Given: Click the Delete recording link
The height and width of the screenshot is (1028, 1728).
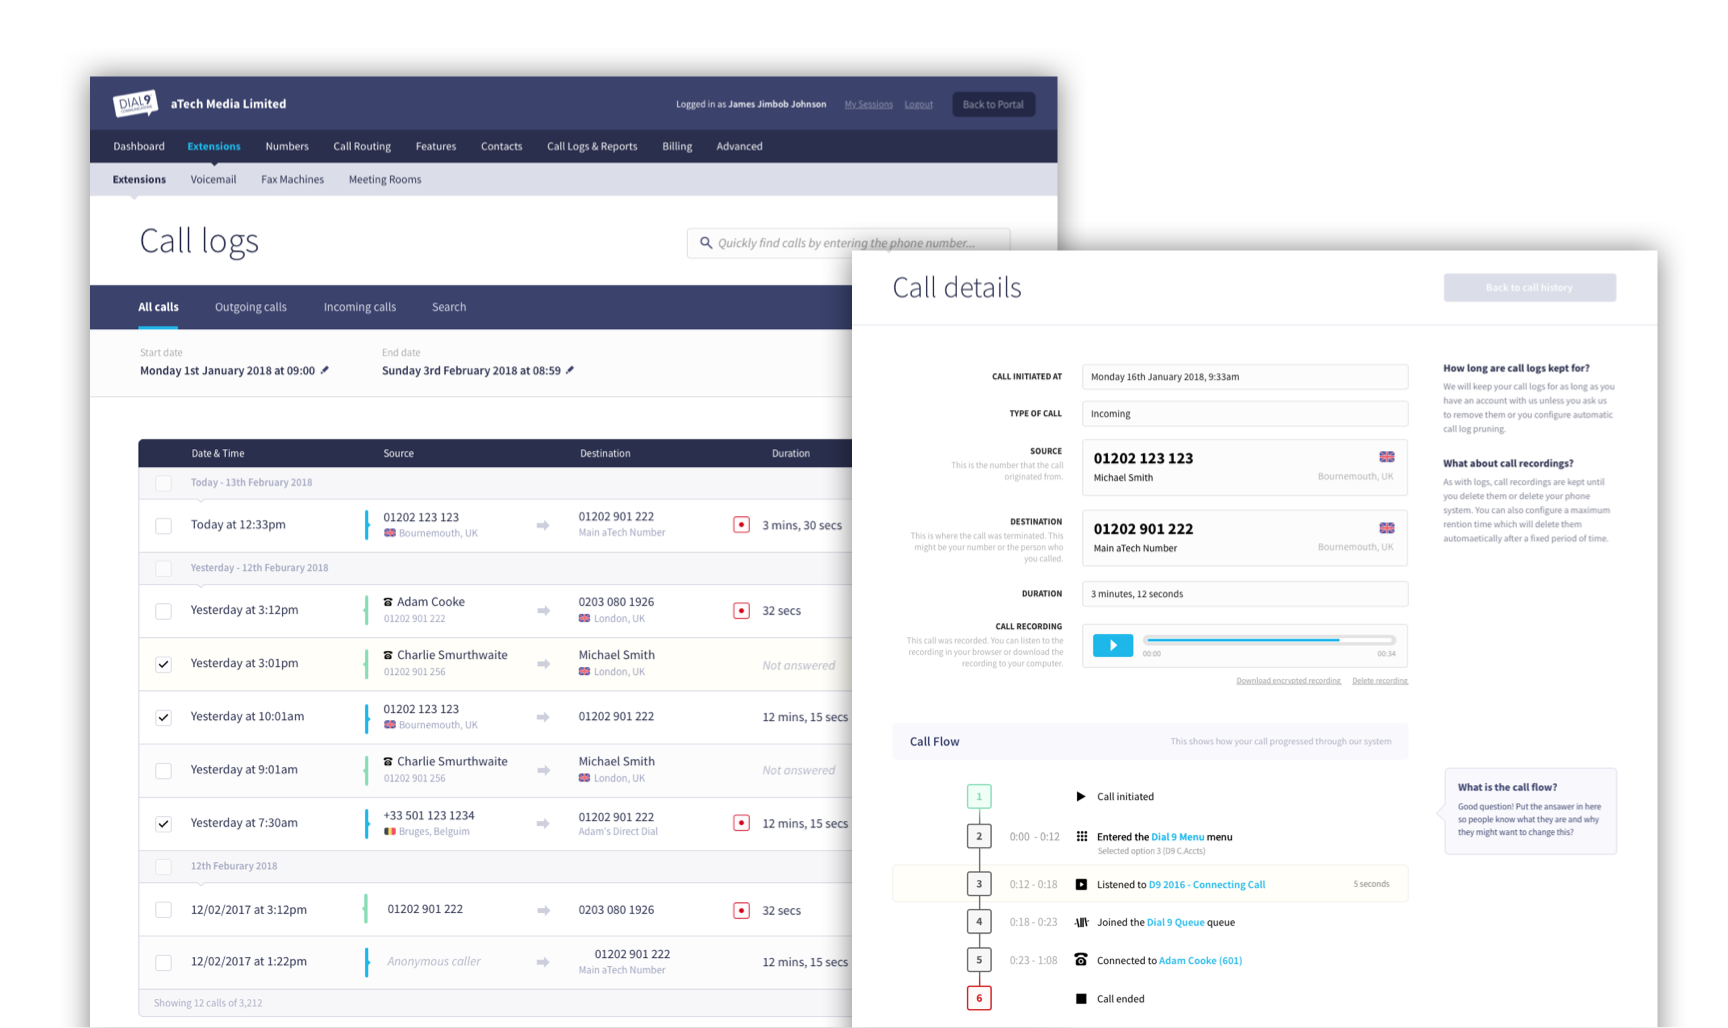Looking at the screenshot, I should pos(1380,681).
